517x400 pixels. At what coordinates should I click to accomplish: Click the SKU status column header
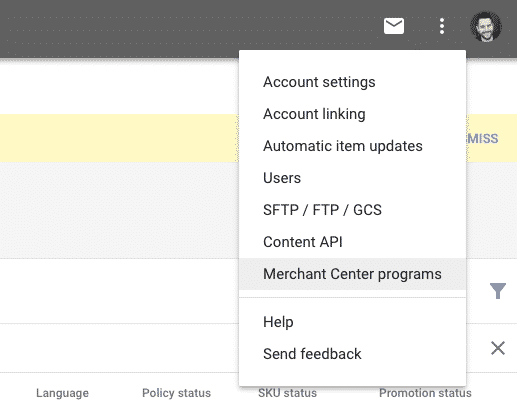287,393
